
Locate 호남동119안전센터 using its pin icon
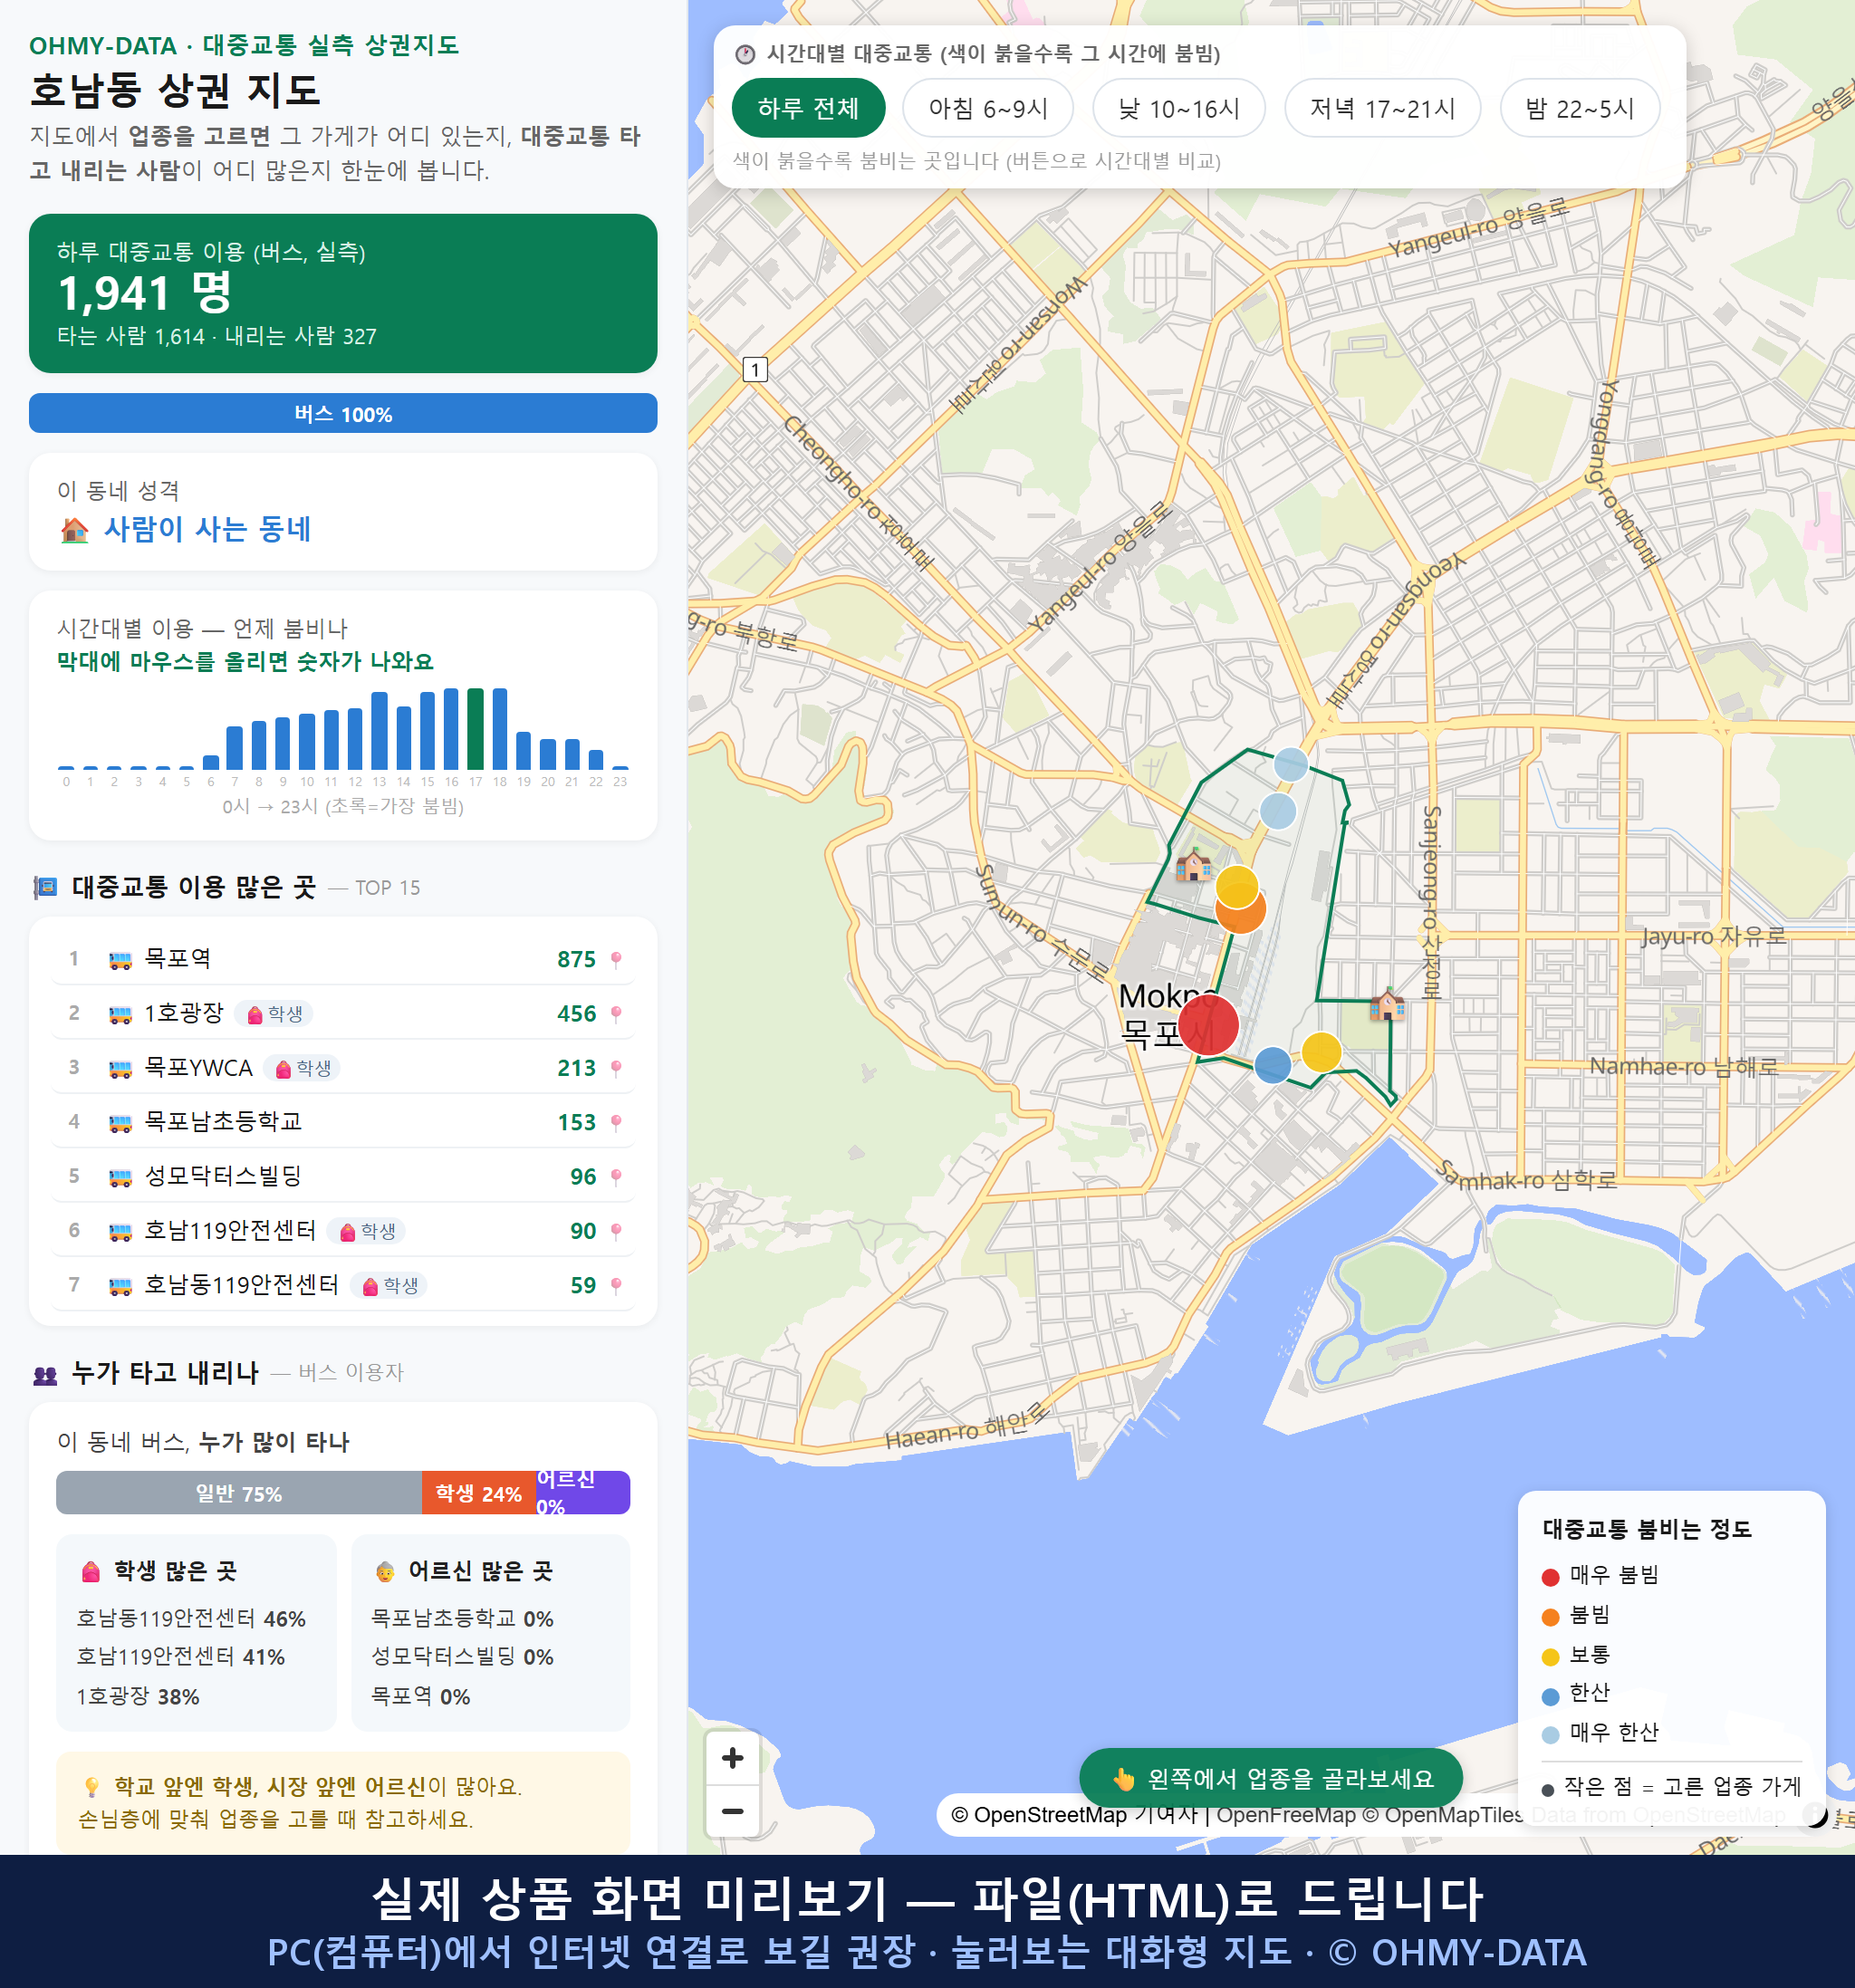point(616,1285)
